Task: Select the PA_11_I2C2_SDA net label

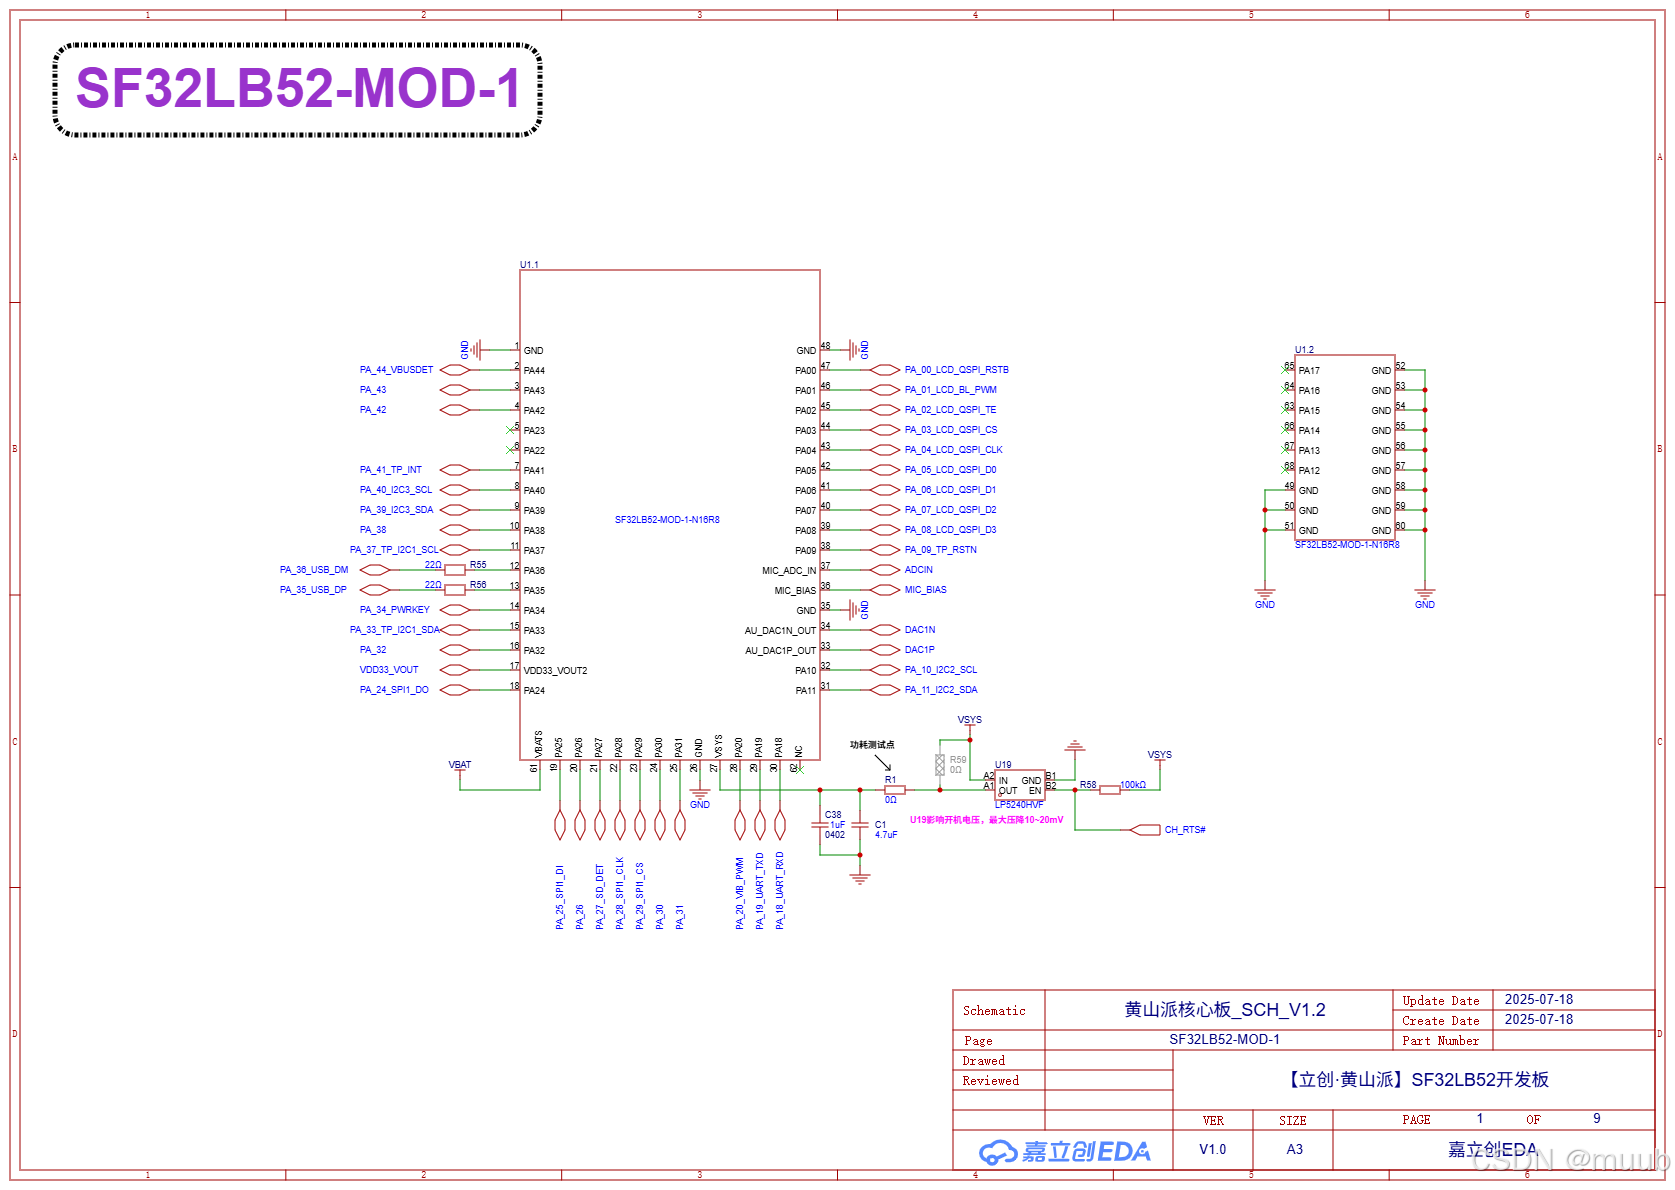Action: click(x=941, y=690)
